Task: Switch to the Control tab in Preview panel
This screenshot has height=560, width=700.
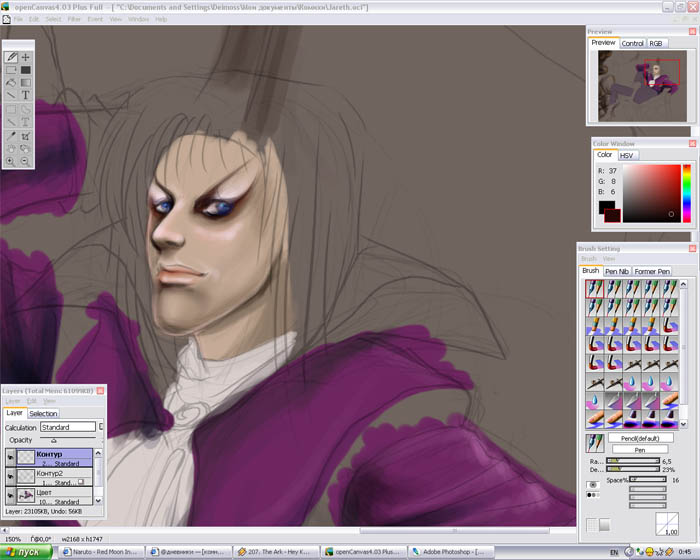Action: pyautogui.click(x=632, y=43)
